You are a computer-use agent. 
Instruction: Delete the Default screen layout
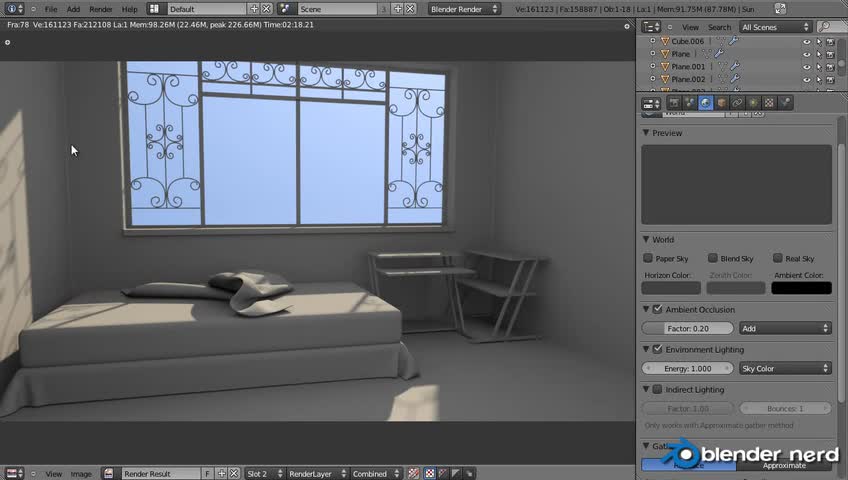267,9
